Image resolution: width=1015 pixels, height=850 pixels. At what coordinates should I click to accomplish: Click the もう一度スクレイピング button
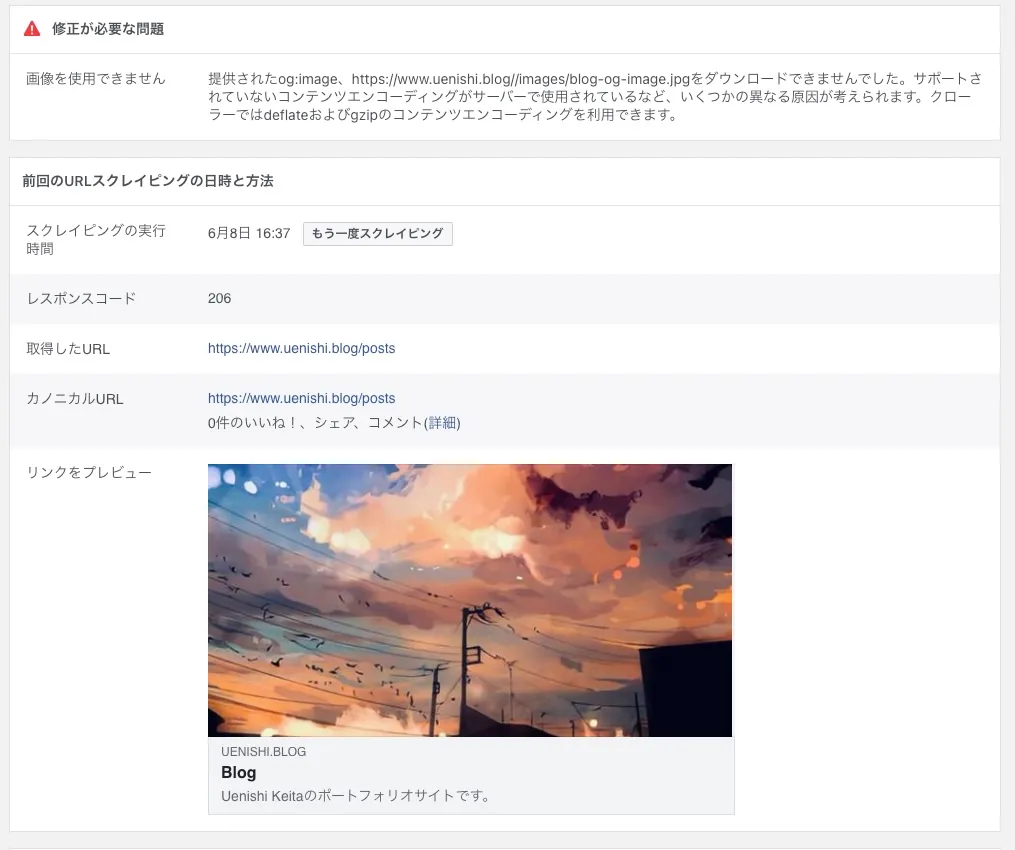click(377, 234)
